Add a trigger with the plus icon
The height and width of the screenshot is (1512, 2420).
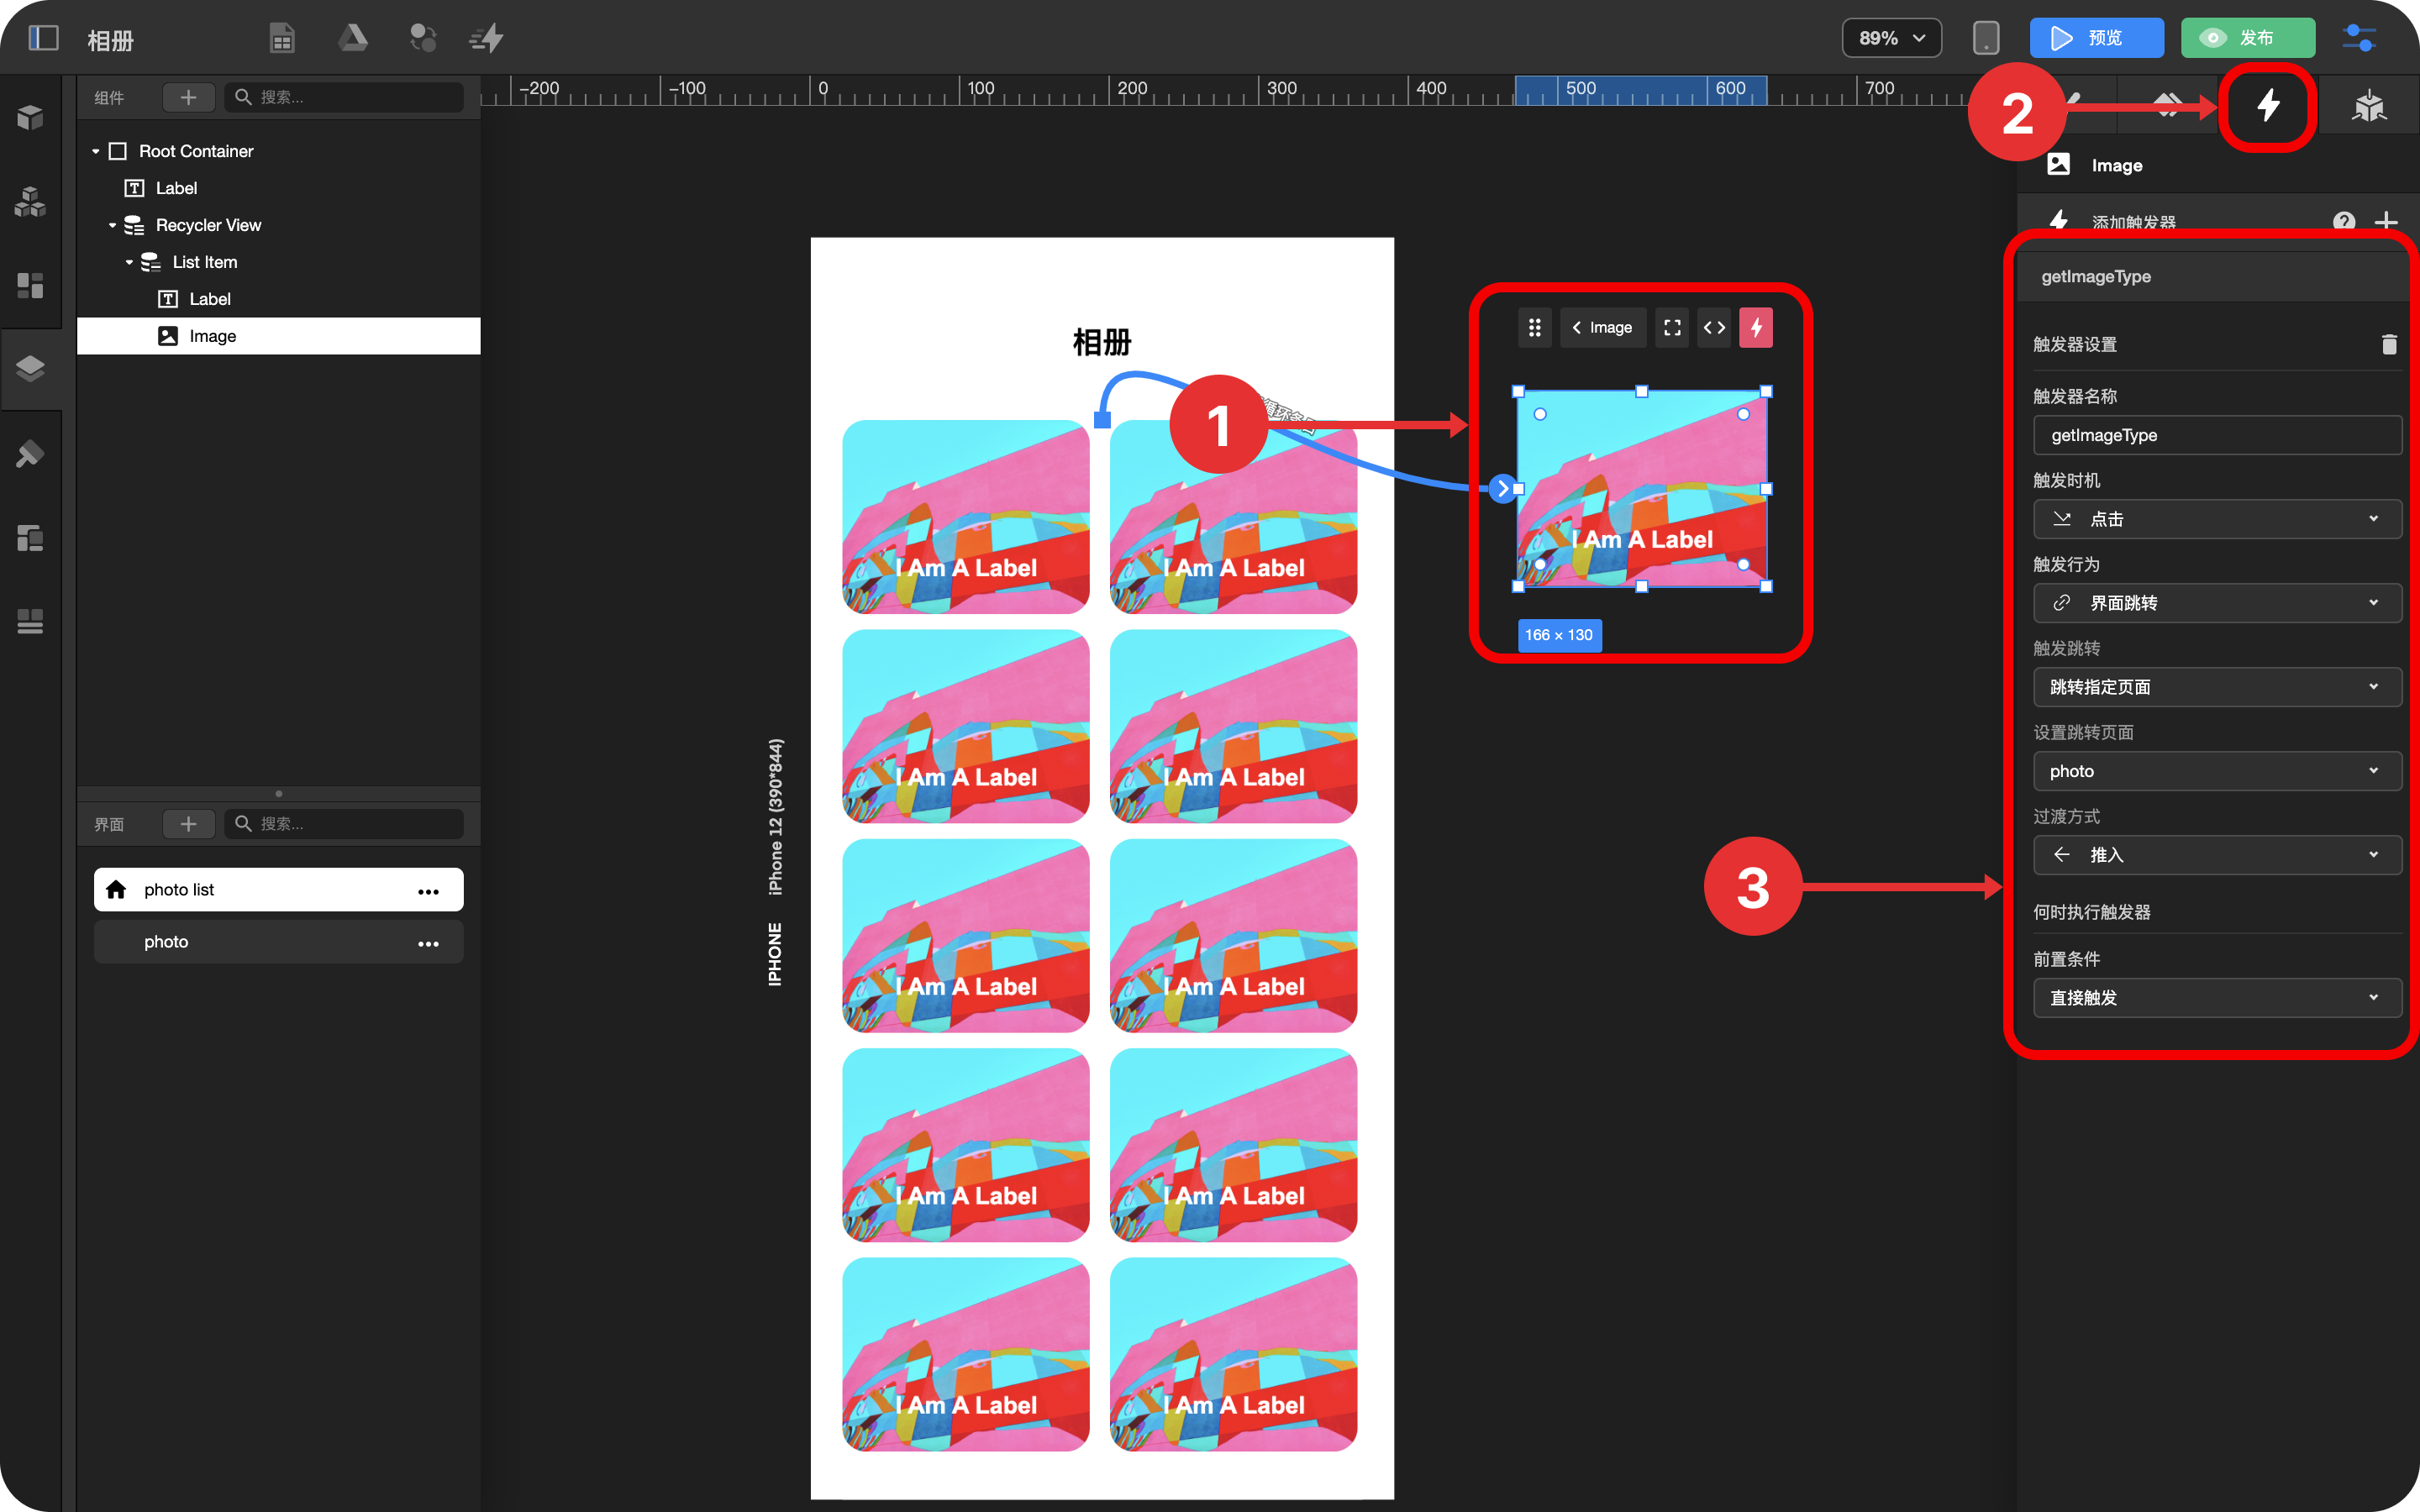point(2386,221)
